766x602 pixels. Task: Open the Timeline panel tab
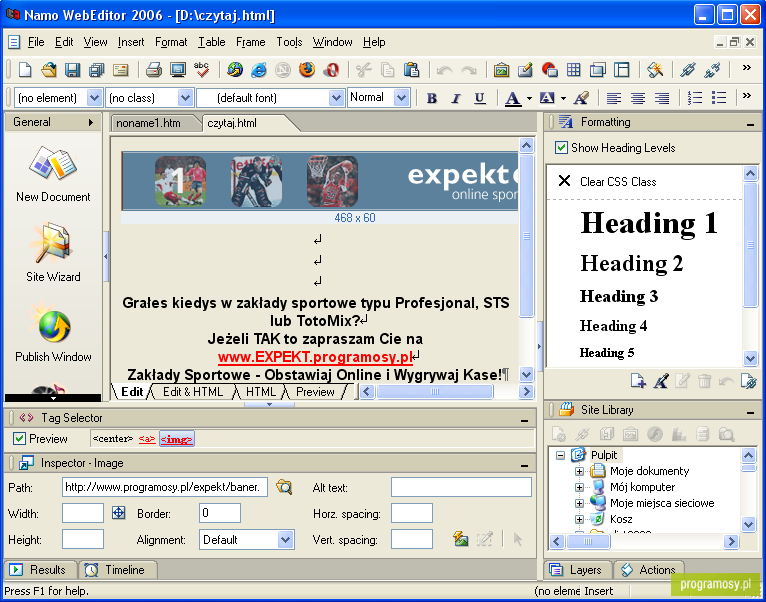click(x=118, y=570)
